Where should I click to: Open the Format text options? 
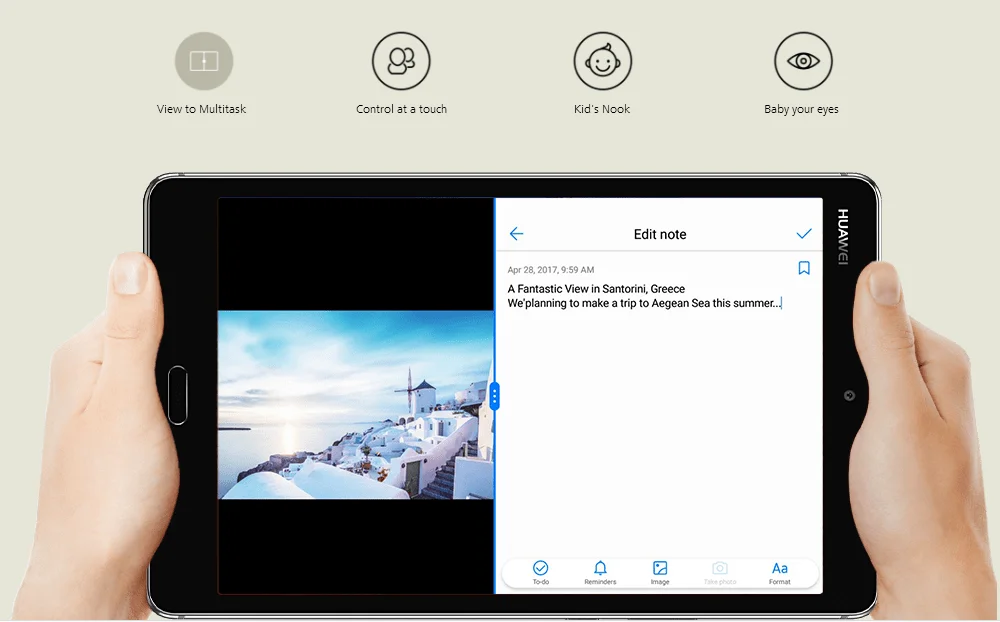779,572
